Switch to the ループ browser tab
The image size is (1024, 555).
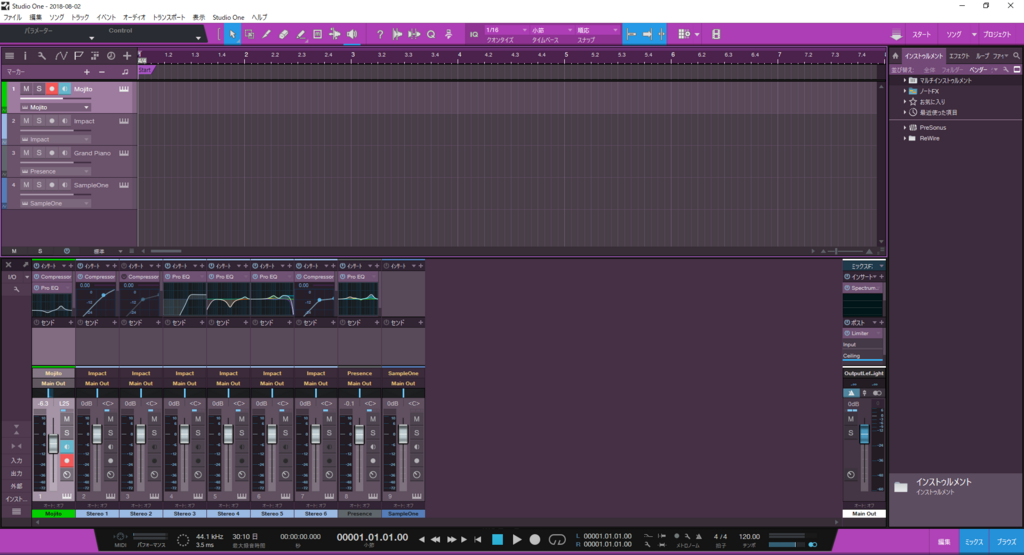[x=982, y=56]
